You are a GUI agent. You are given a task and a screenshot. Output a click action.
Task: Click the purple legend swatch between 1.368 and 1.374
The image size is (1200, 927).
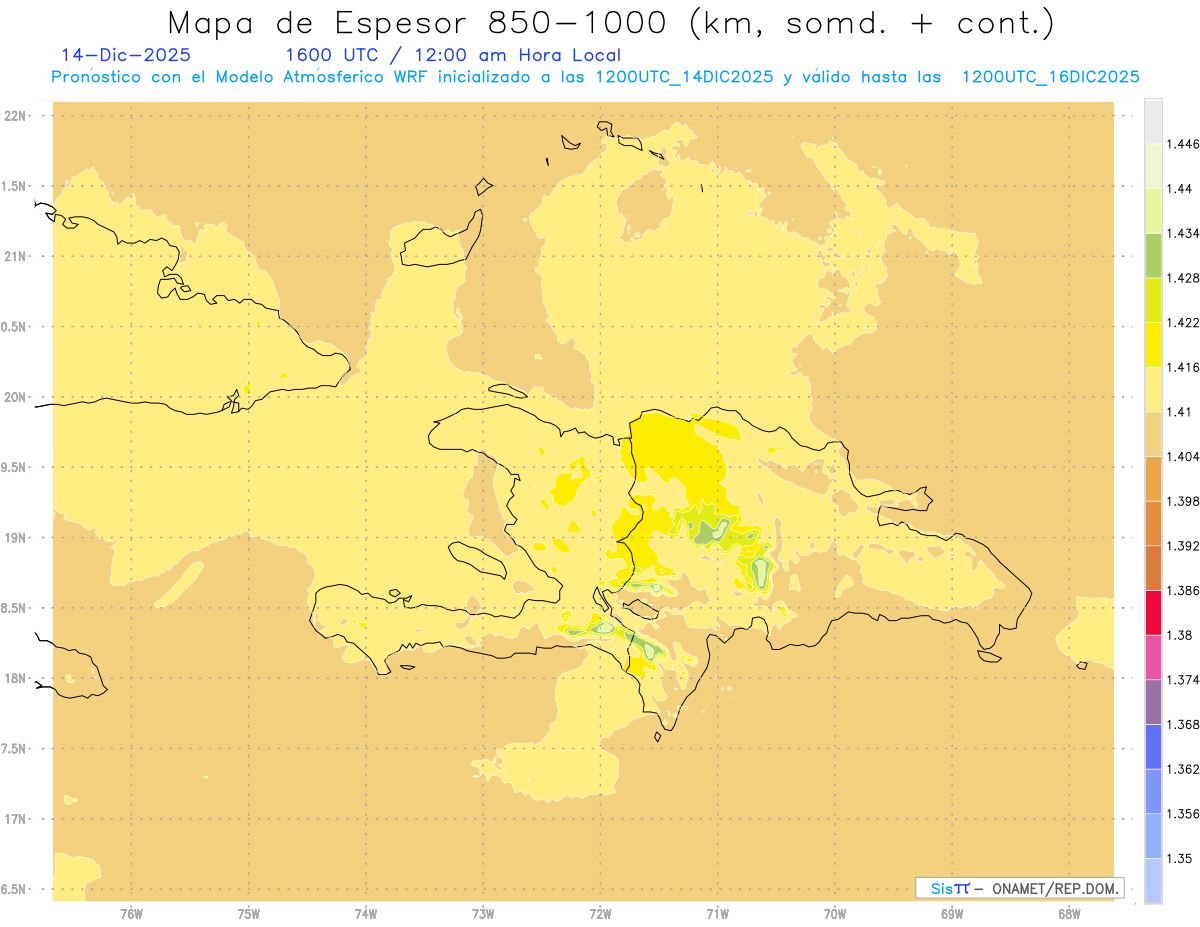tap(1153, 702)
